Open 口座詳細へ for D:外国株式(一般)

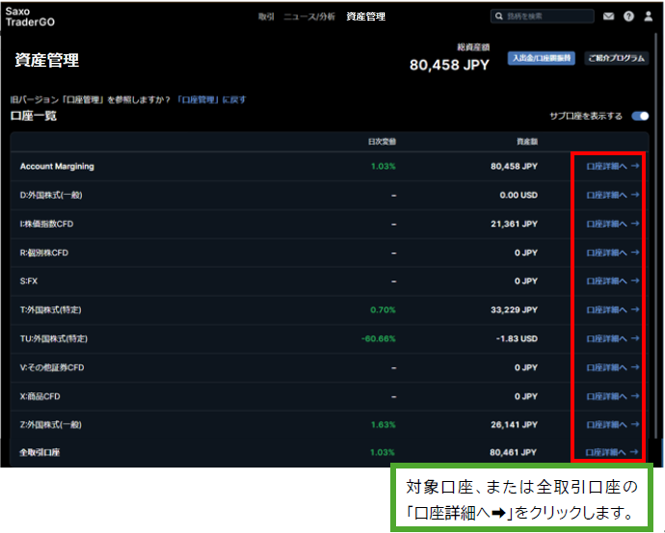coord(612,195)
